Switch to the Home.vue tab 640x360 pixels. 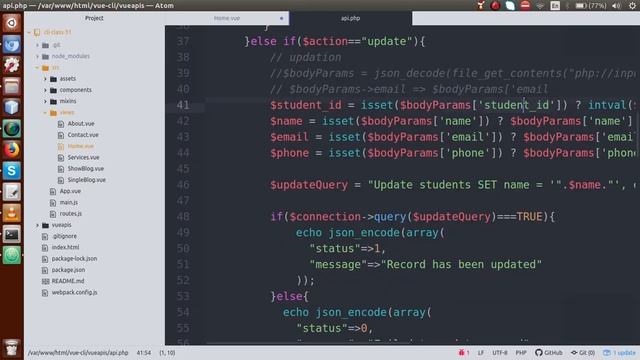227,18
